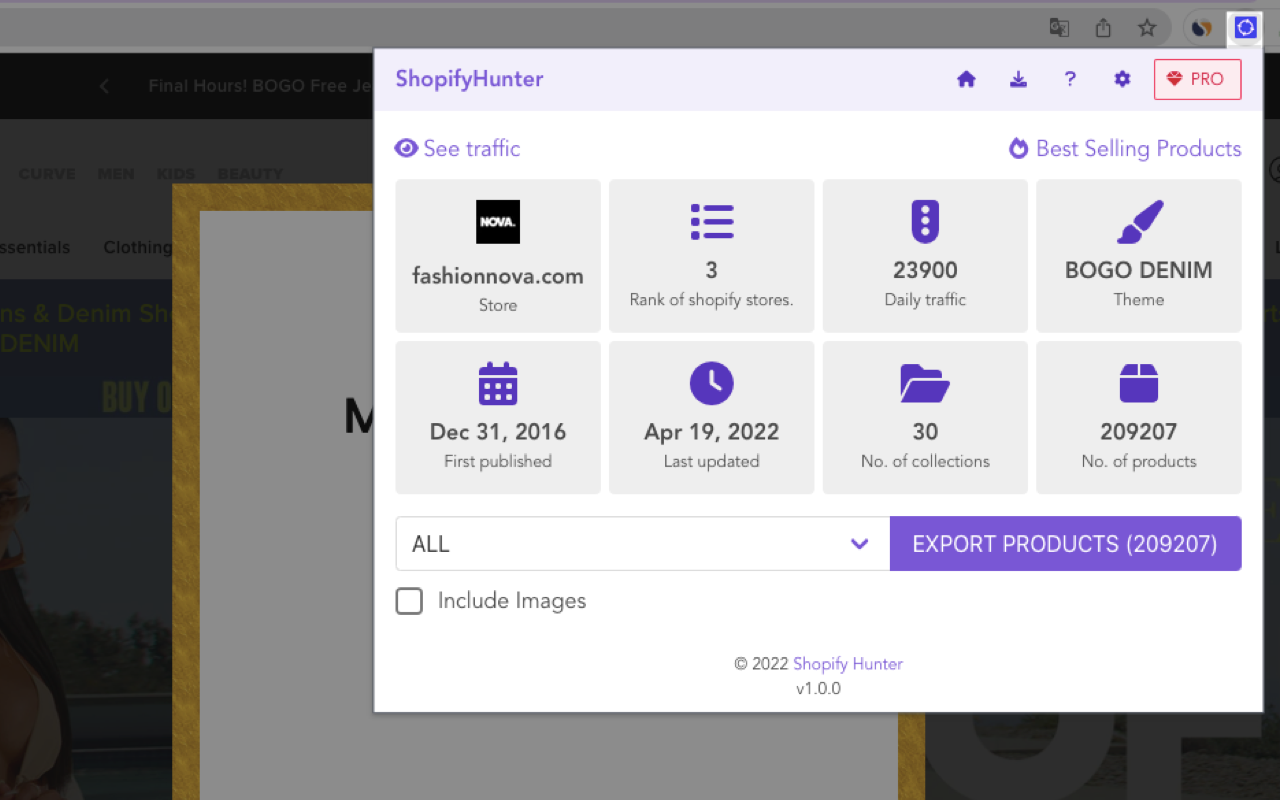Click the collections folder icon

click(x=925, y=384)
